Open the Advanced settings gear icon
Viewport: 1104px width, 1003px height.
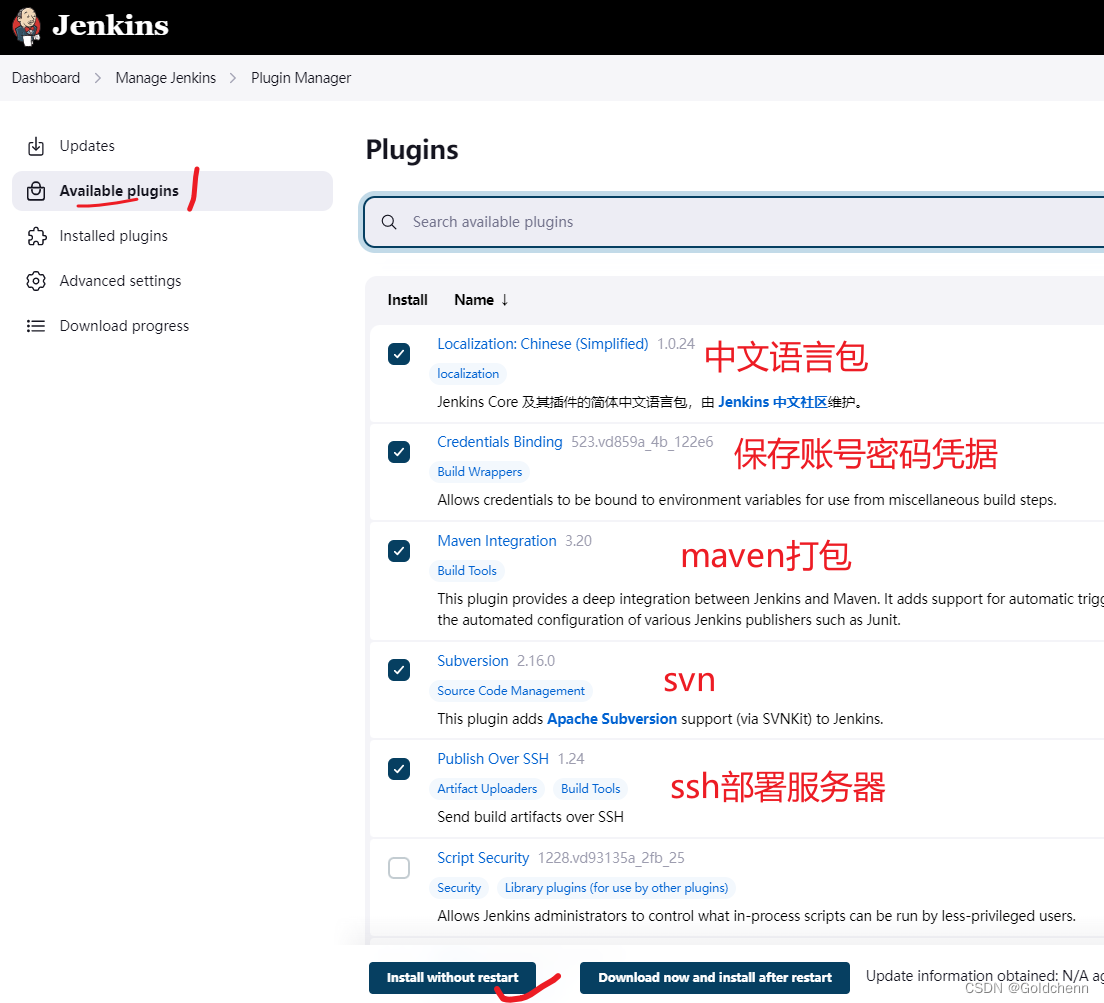click(x=37, y=281)
